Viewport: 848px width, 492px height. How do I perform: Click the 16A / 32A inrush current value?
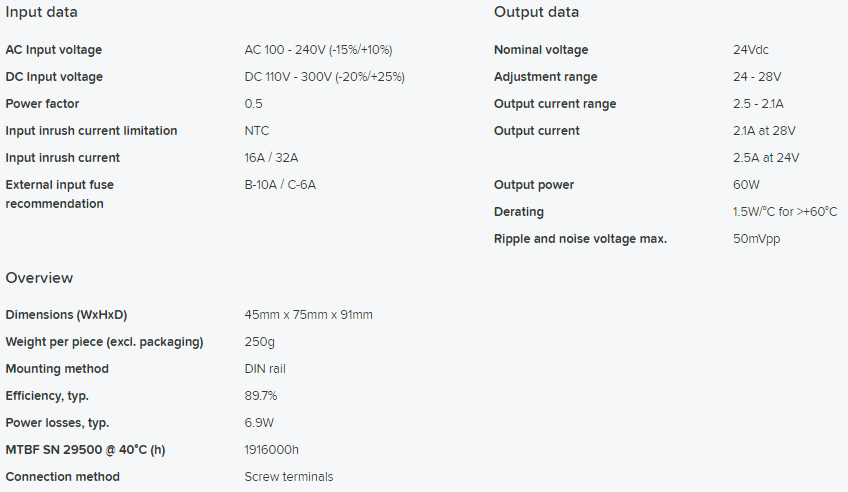click(x=271, y=158)
